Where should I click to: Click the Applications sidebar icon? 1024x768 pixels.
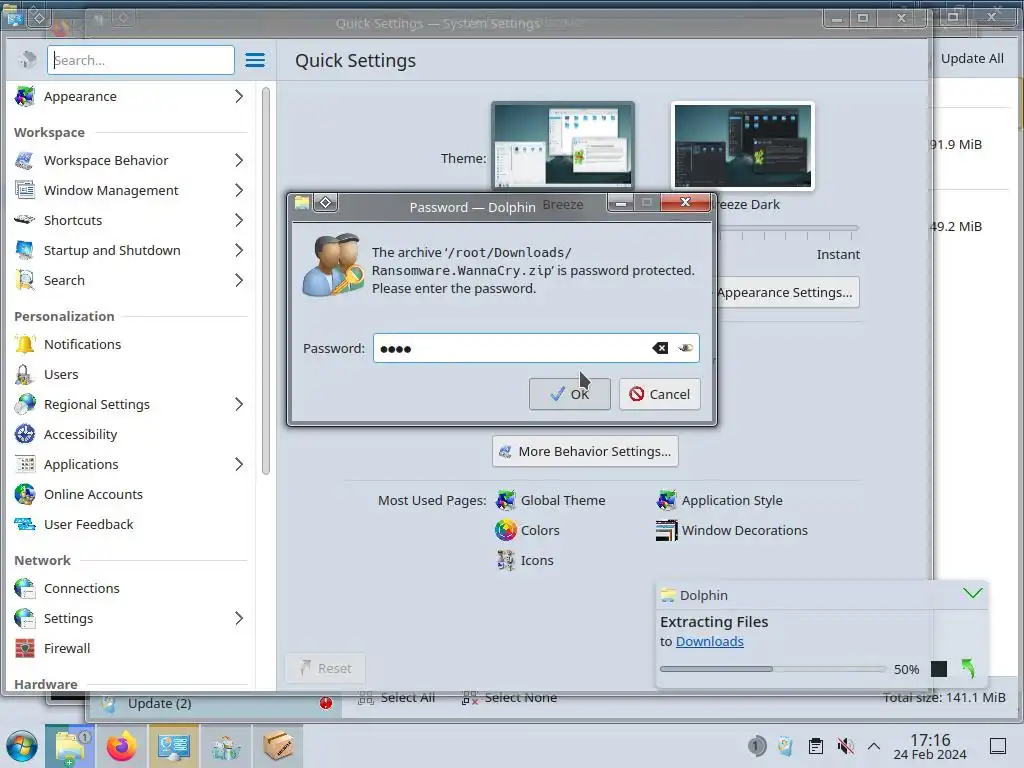coord(25,464)
